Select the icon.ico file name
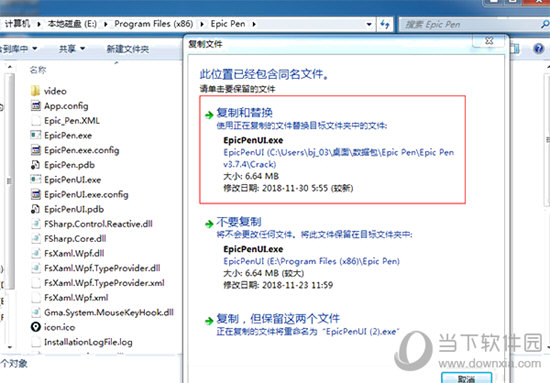The width and height of the screenshot is (550, 383). 59,327
